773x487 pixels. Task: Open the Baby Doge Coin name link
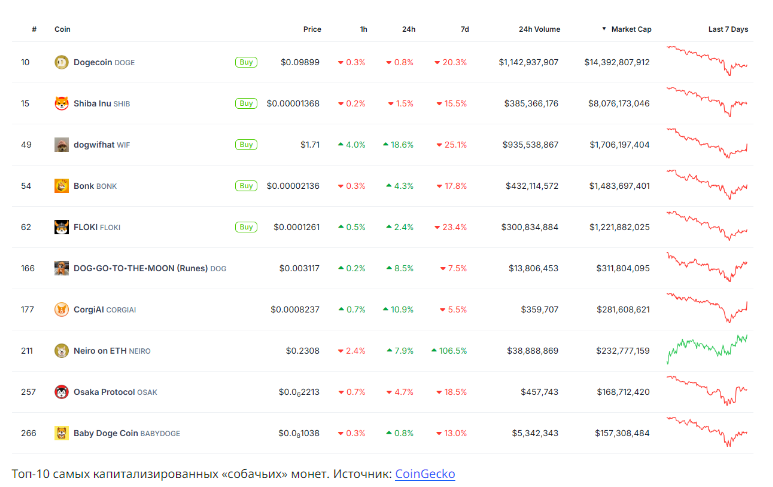click(x=127, y=433)
